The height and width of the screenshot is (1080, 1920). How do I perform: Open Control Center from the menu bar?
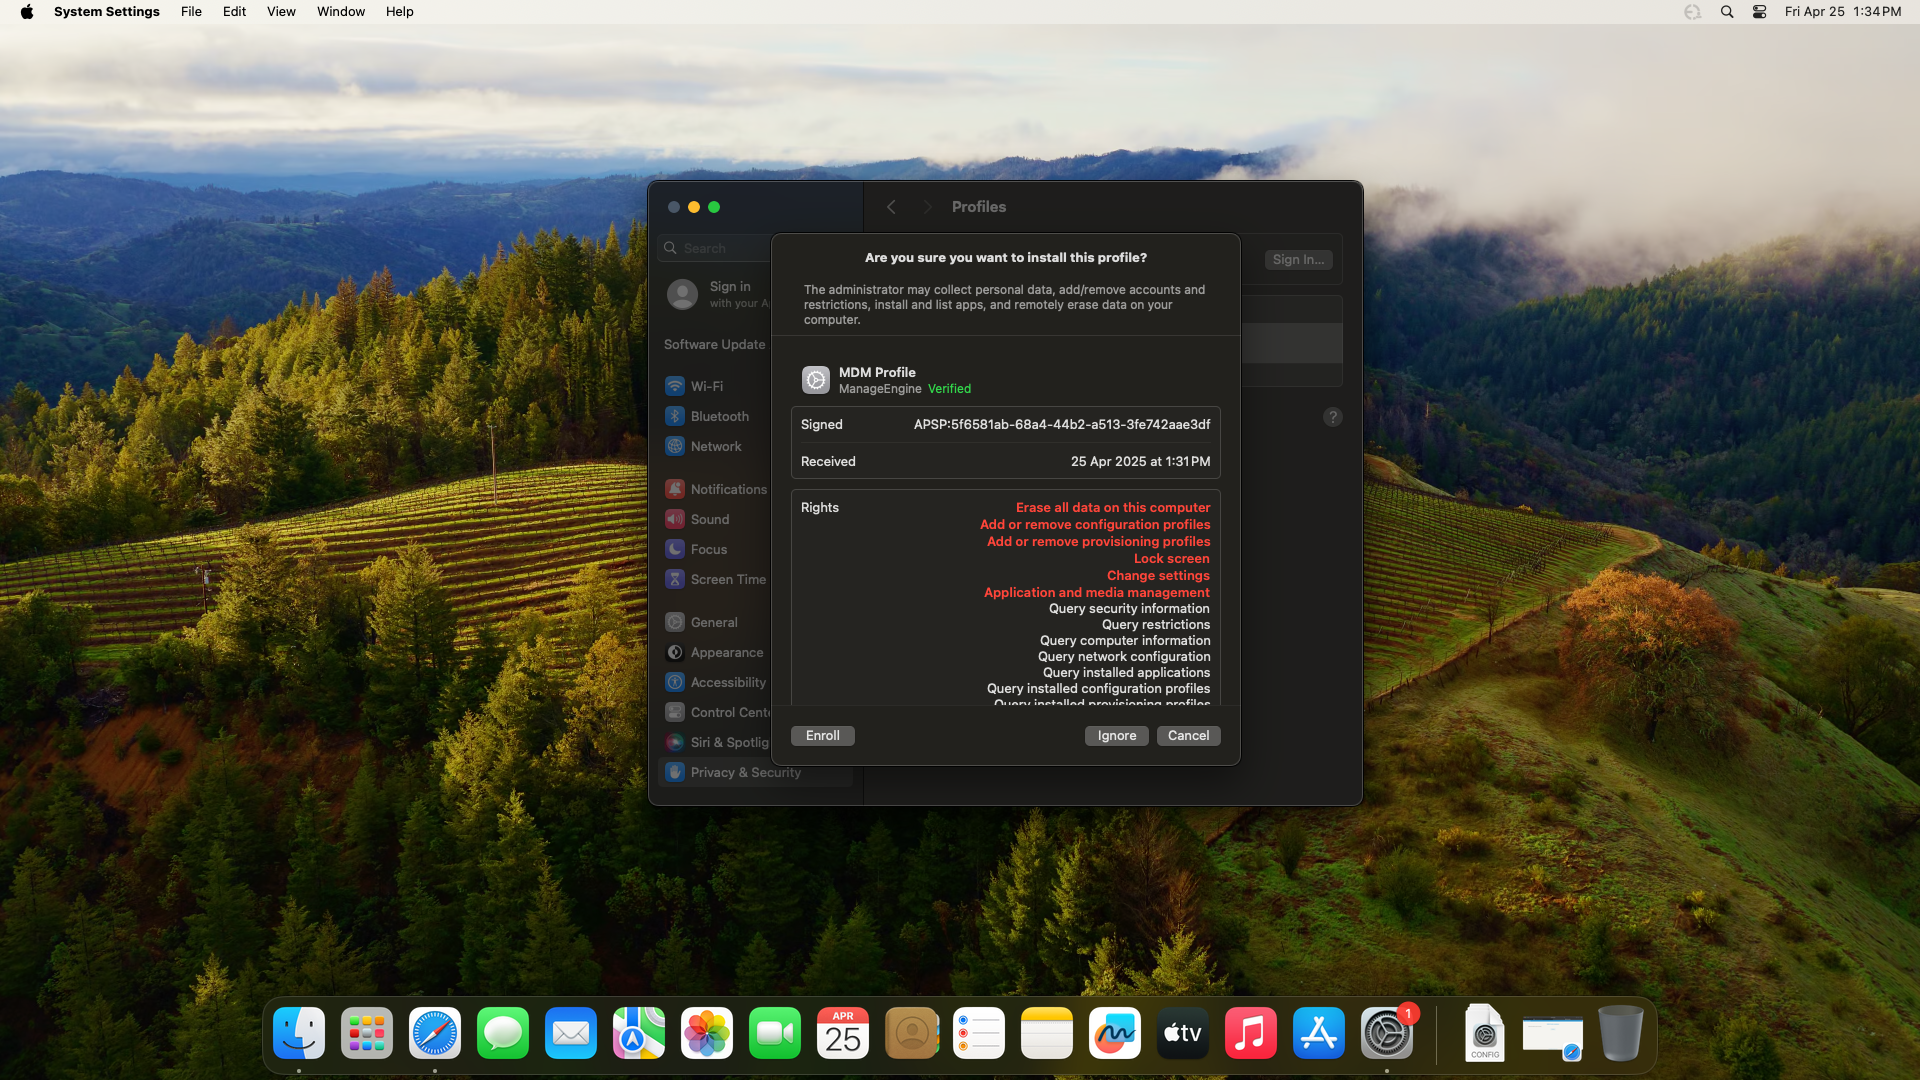1759,12
